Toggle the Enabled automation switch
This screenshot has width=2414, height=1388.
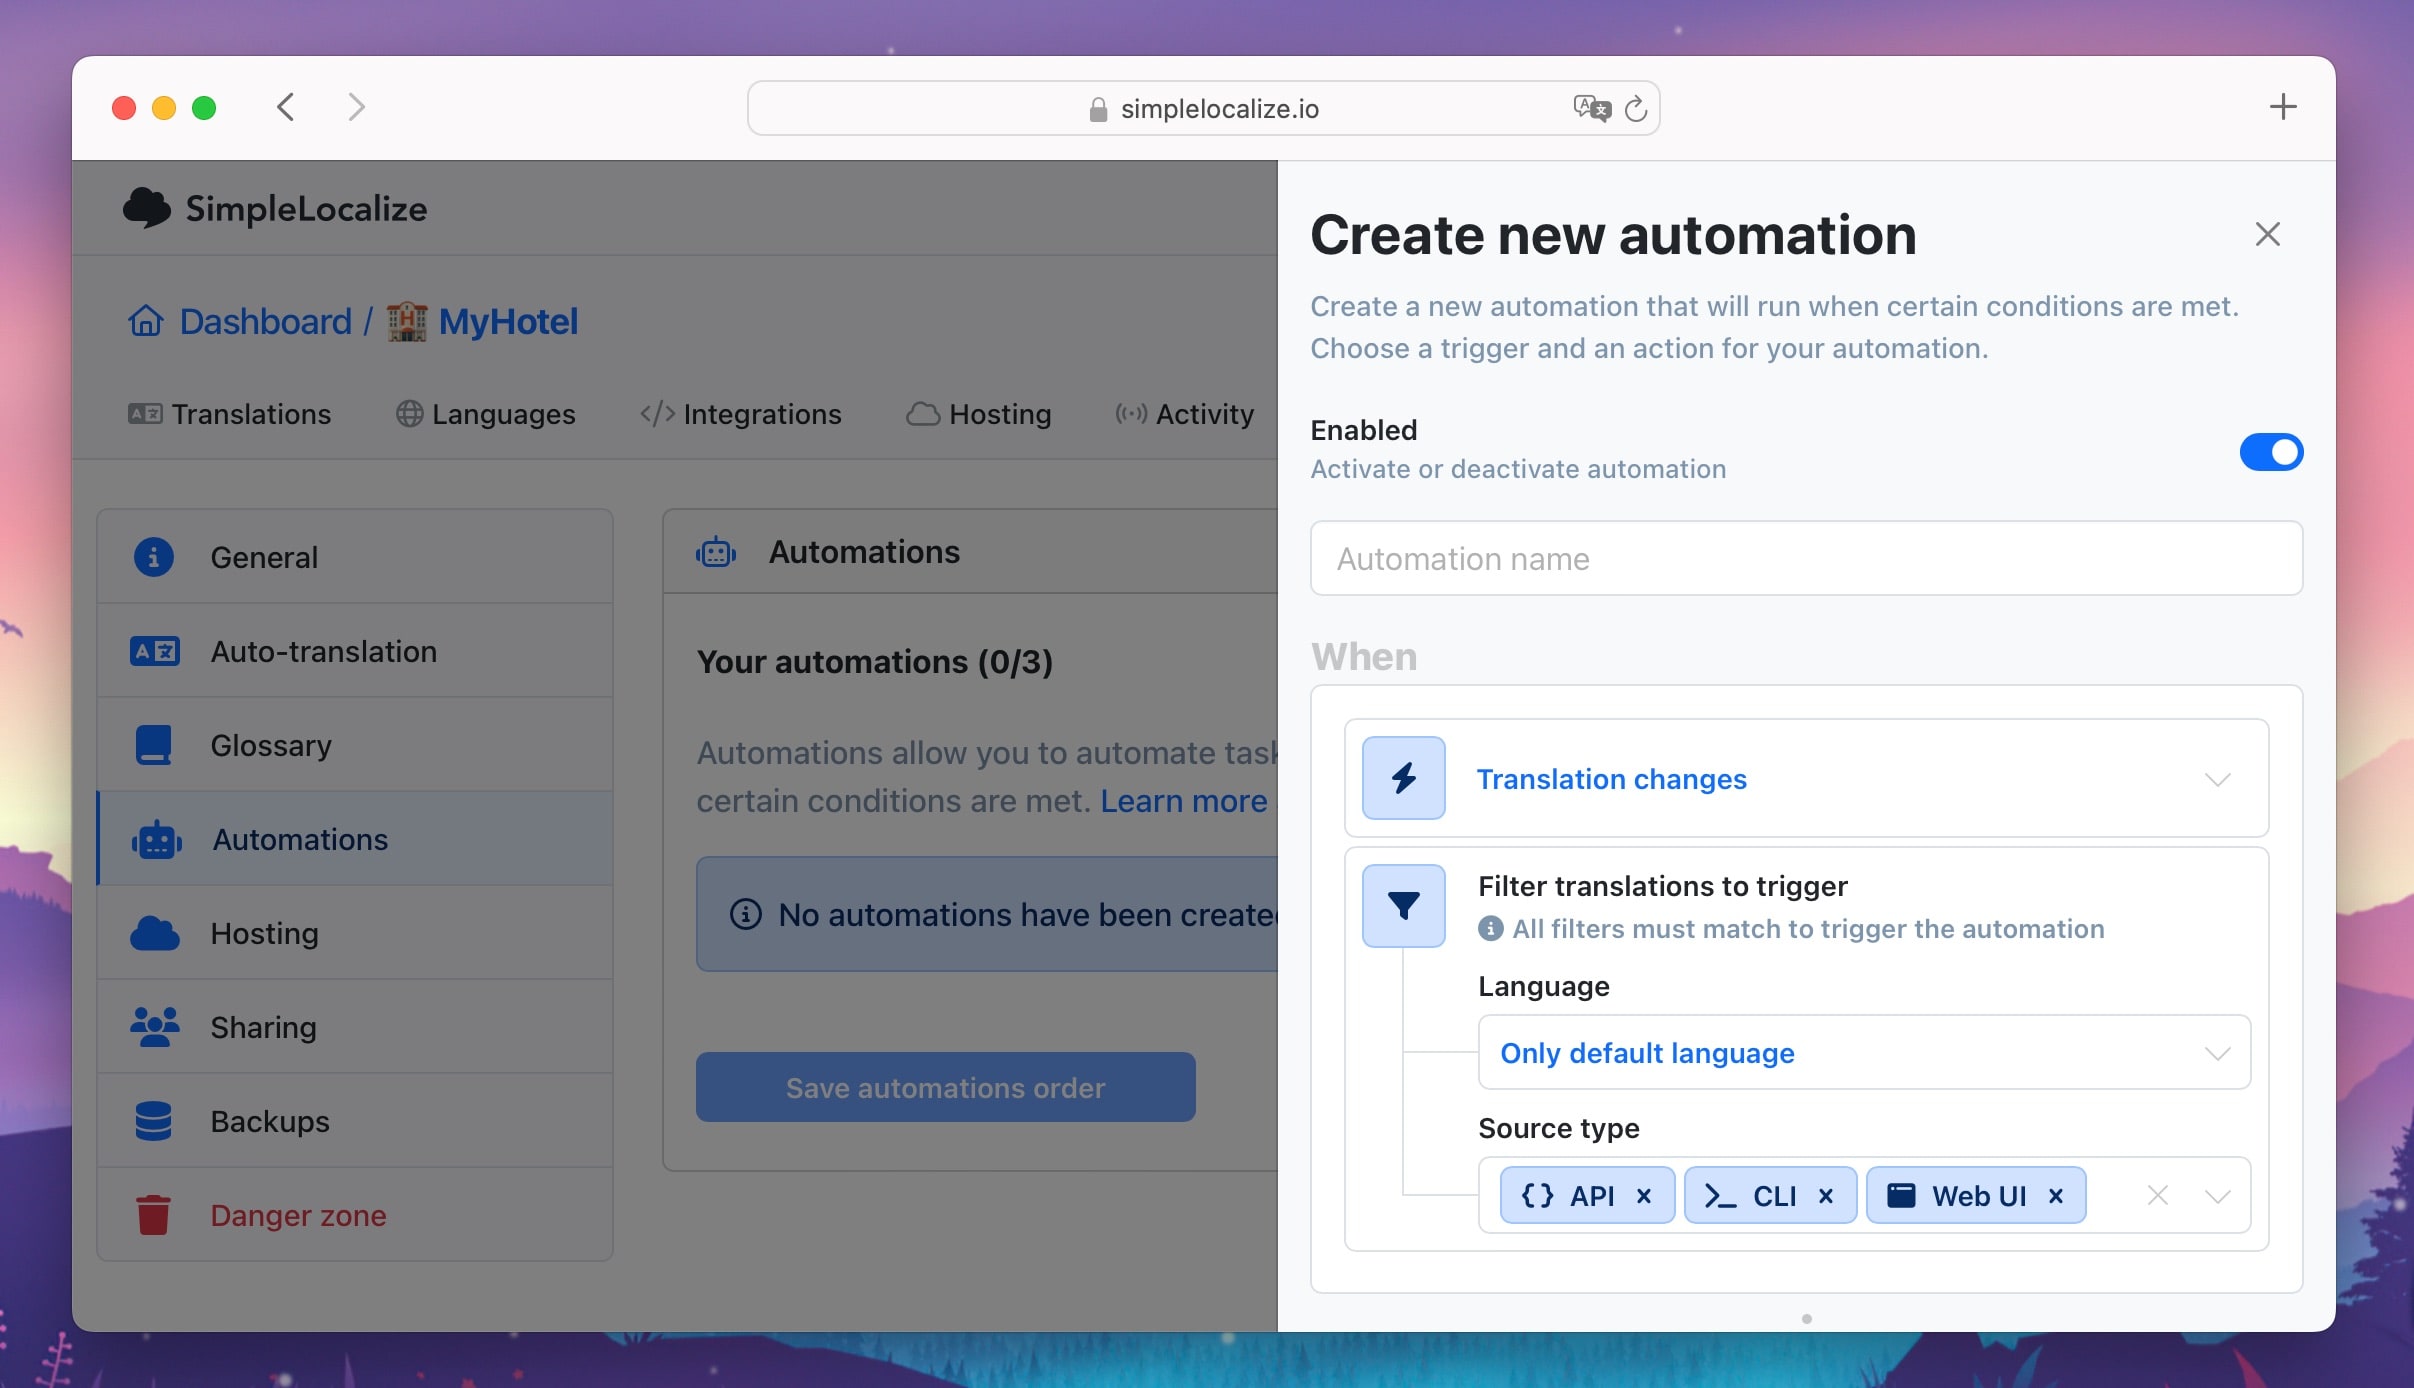[x=2271, y=452]
